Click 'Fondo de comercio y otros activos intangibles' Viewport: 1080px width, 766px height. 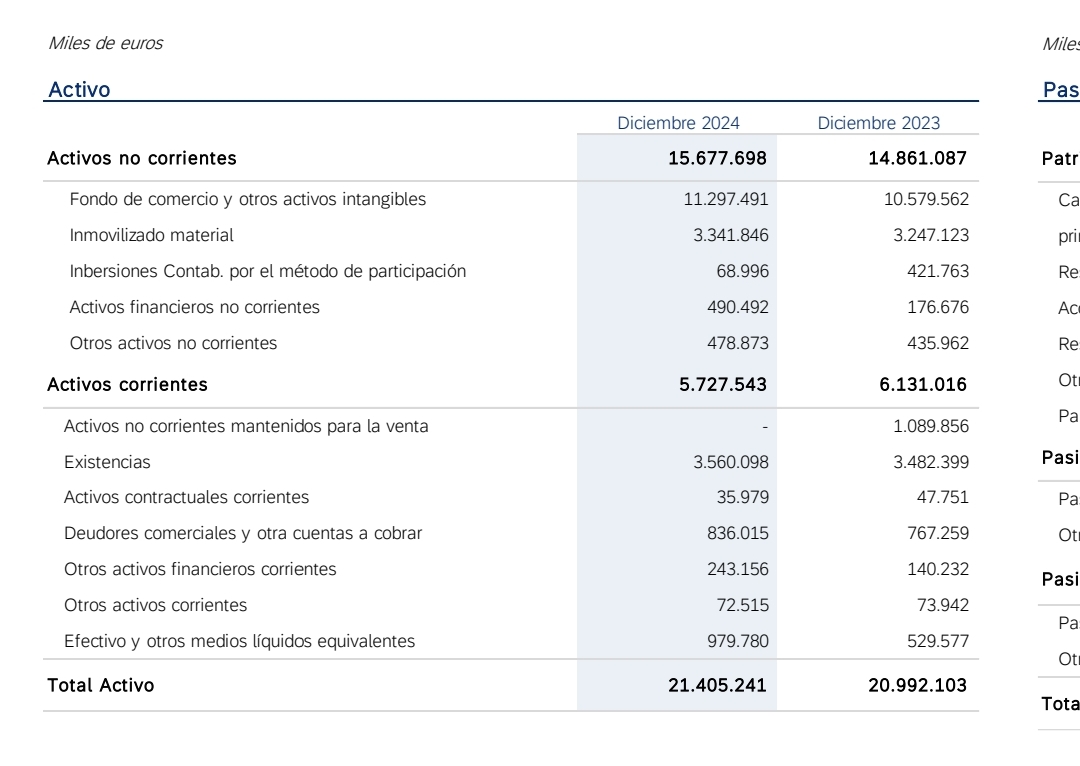pyautogui.click(x=248, y=200)
